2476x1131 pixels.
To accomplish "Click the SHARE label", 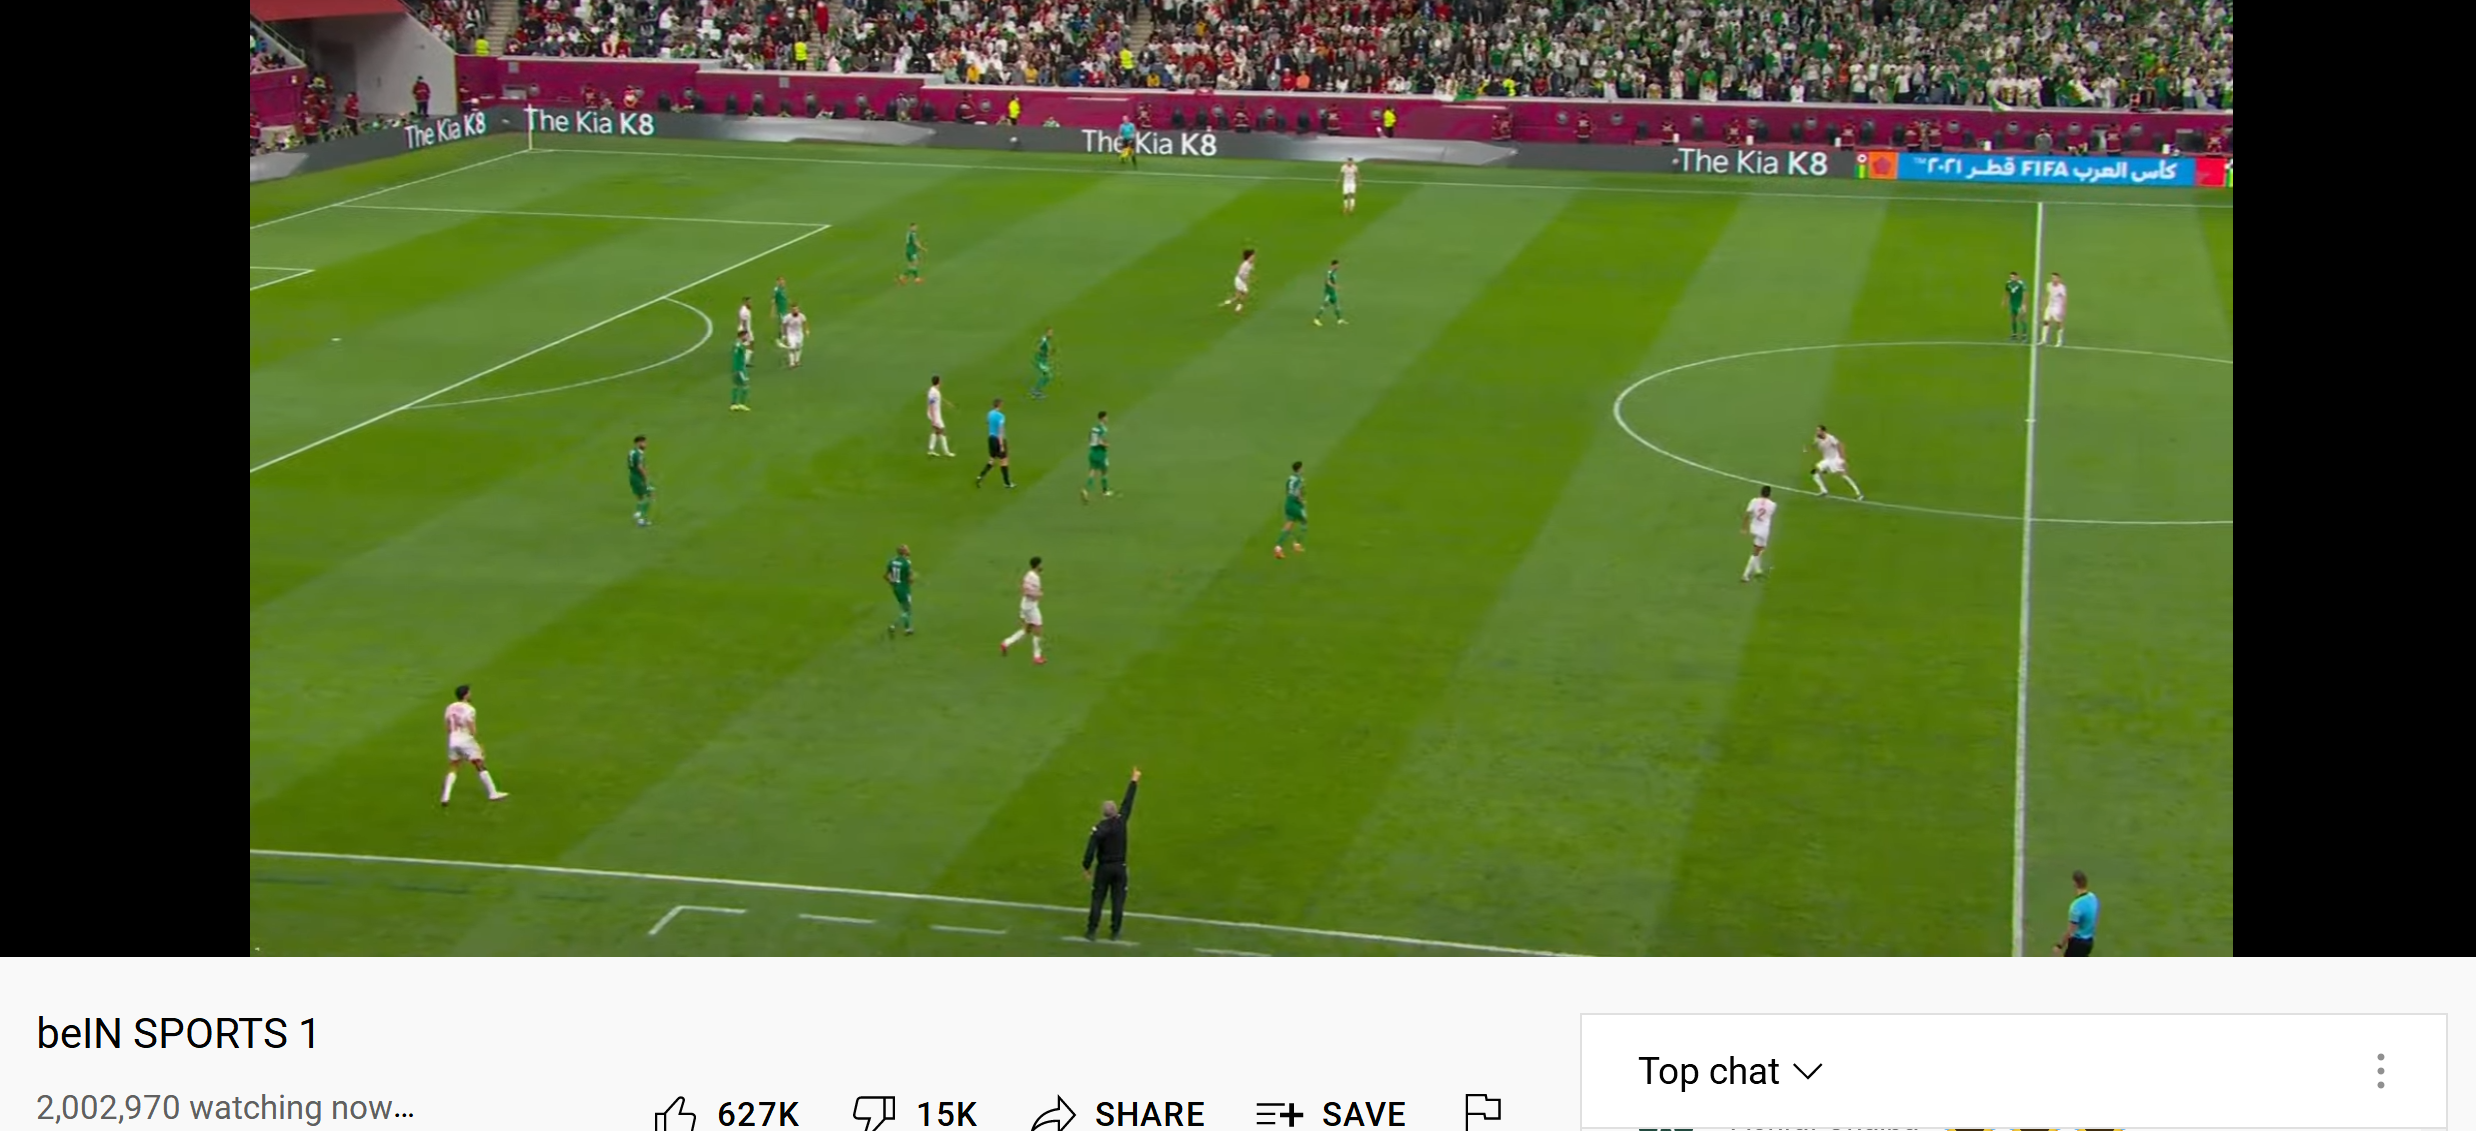I will [1150, 1114].
